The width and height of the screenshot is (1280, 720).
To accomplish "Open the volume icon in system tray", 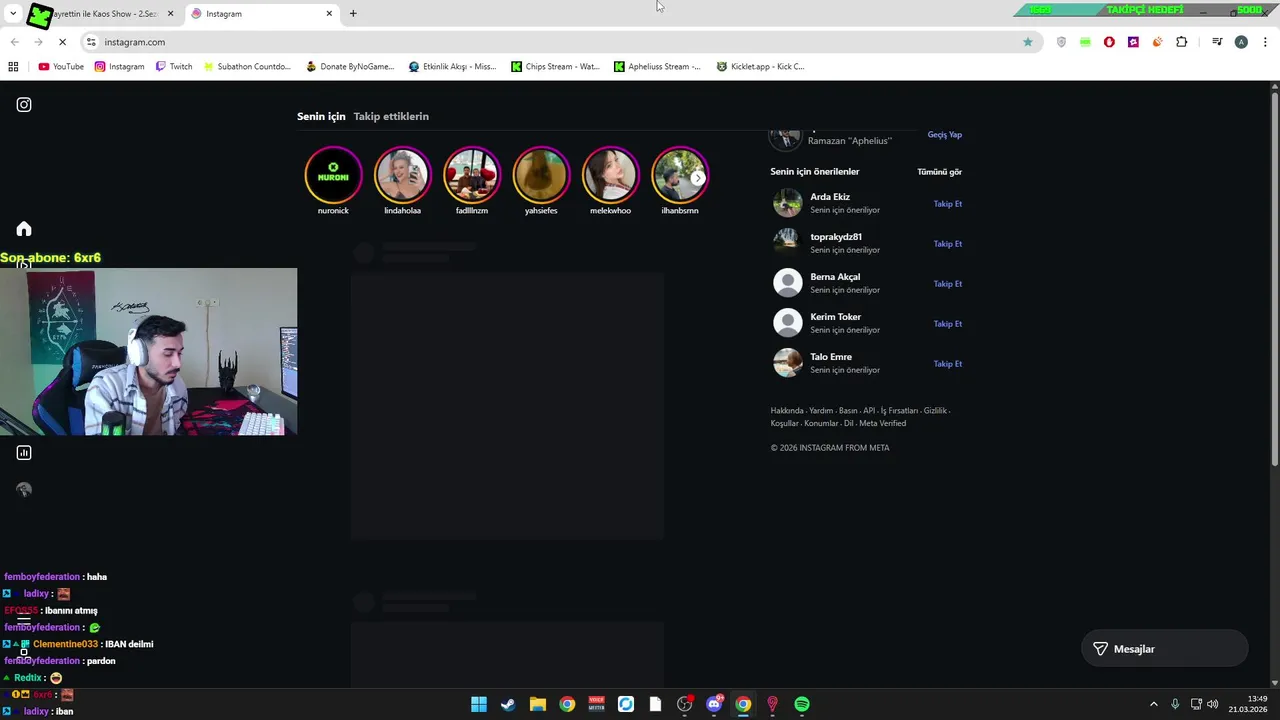I will tap(1213, 704).
